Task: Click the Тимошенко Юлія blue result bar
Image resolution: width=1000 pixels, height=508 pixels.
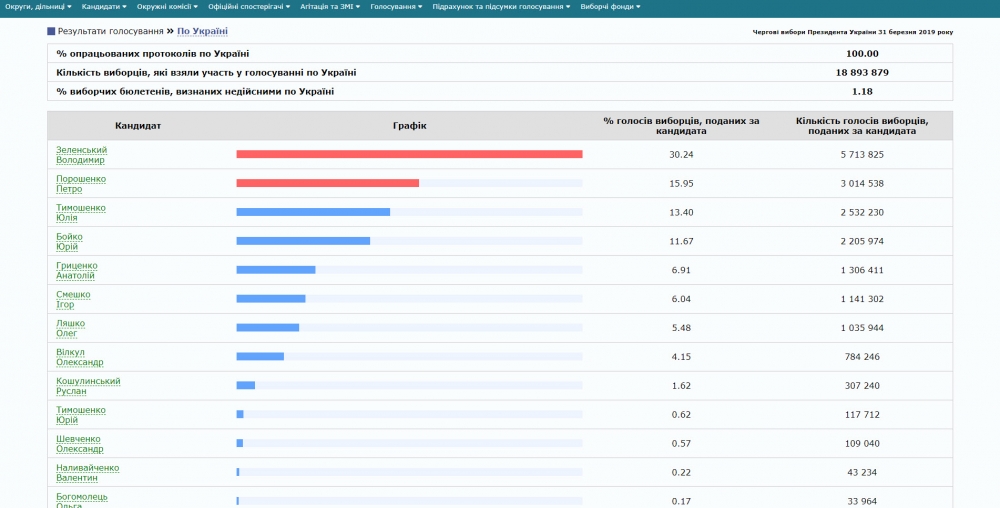Action: pyautogui.click(x=313, y=212)
